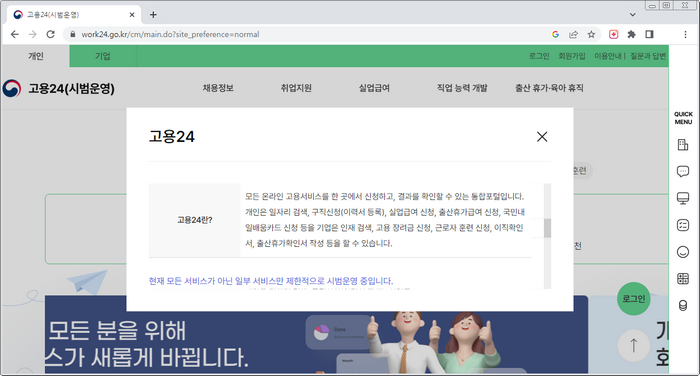Screen dimensions: 700x376
Task: Click the checklist icon in quick menu
Action: coord(683,225)
